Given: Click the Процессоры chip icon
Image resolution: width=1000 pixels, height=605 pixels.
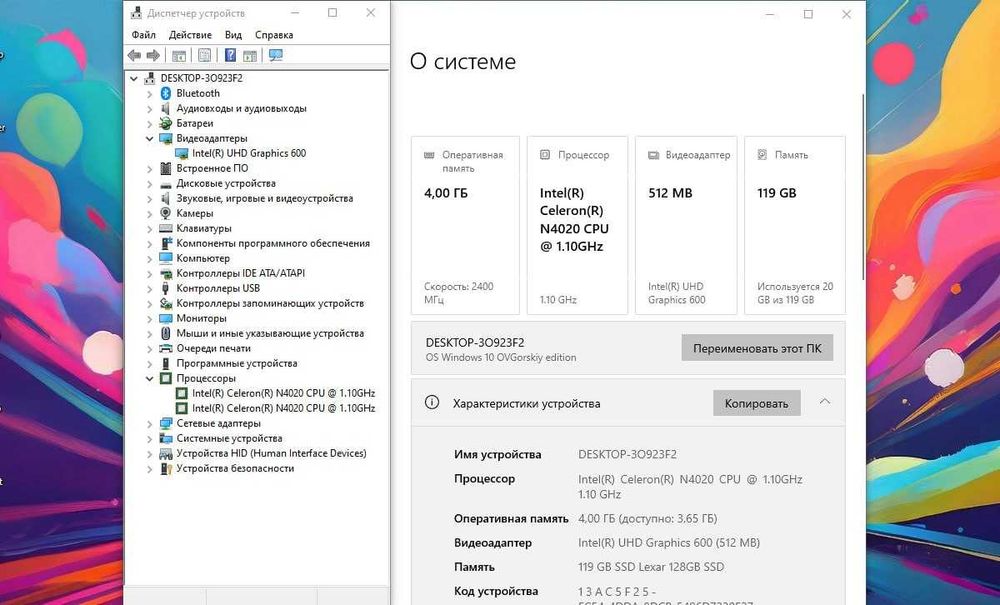Looking at the screenshot, I should click(166, 378).
